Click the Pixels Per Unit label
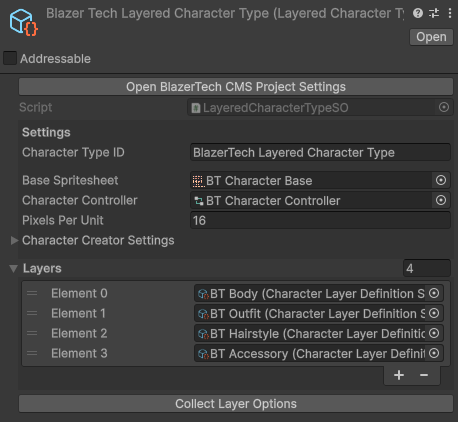Screen dimensions: 458x422 click(x=63, y=220)
